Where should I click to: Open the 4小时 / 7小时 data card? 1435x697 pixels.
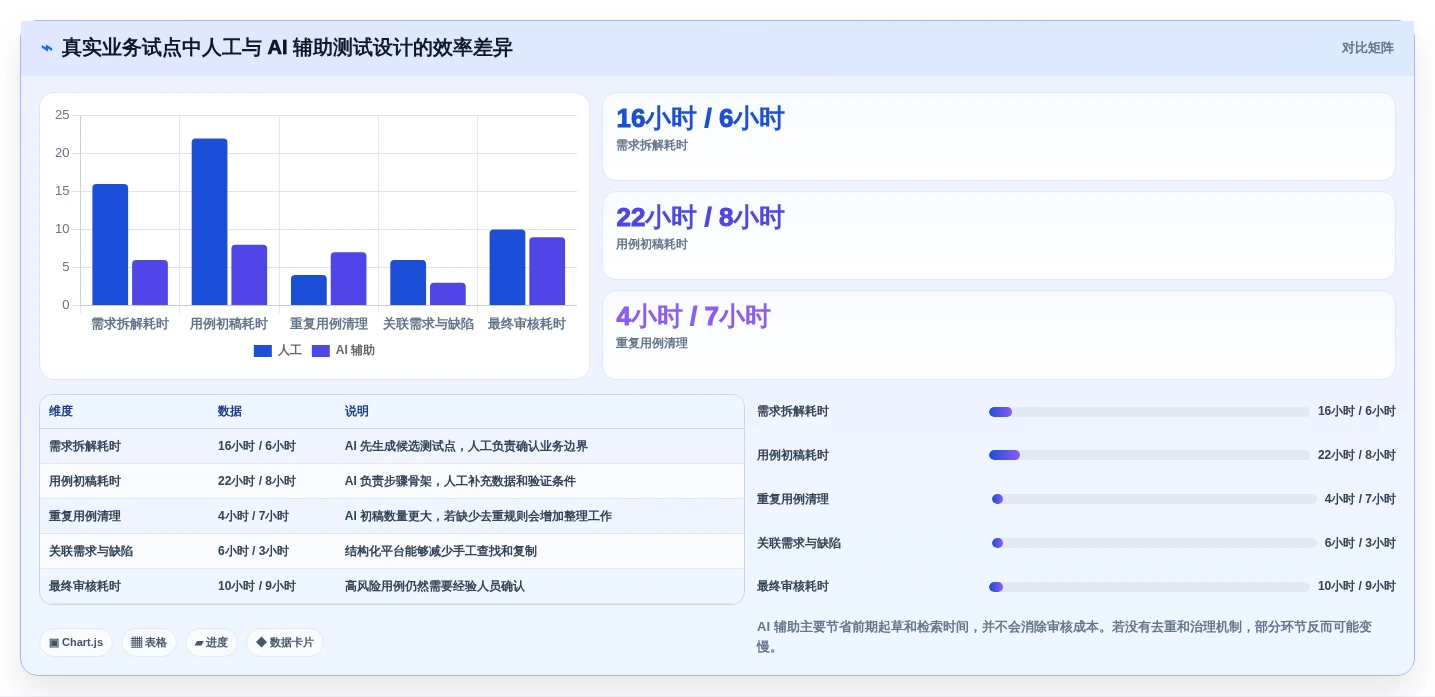[998, 335]
